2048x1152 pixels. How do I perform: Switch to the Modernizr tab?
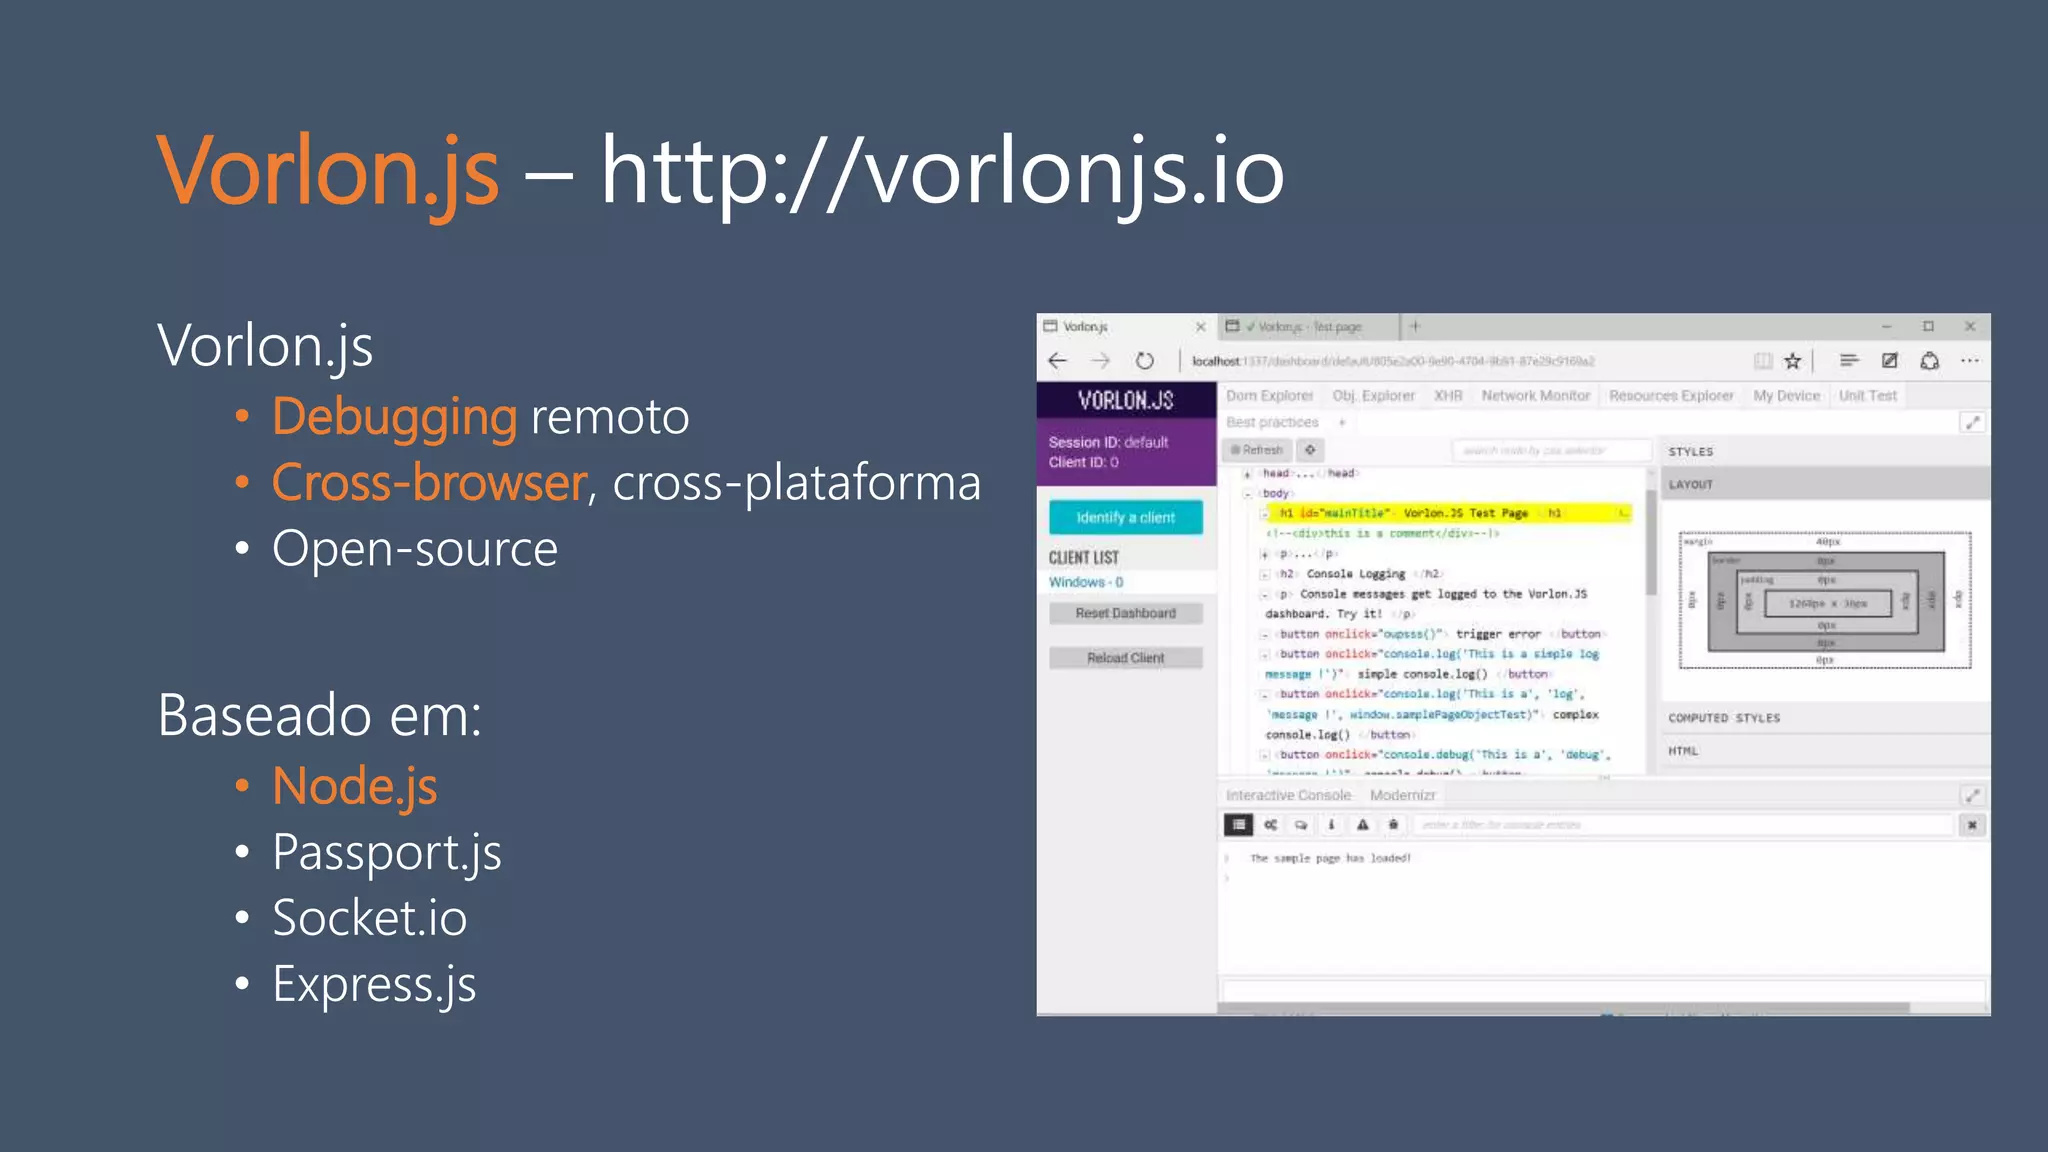click(x=1403, y=796)
